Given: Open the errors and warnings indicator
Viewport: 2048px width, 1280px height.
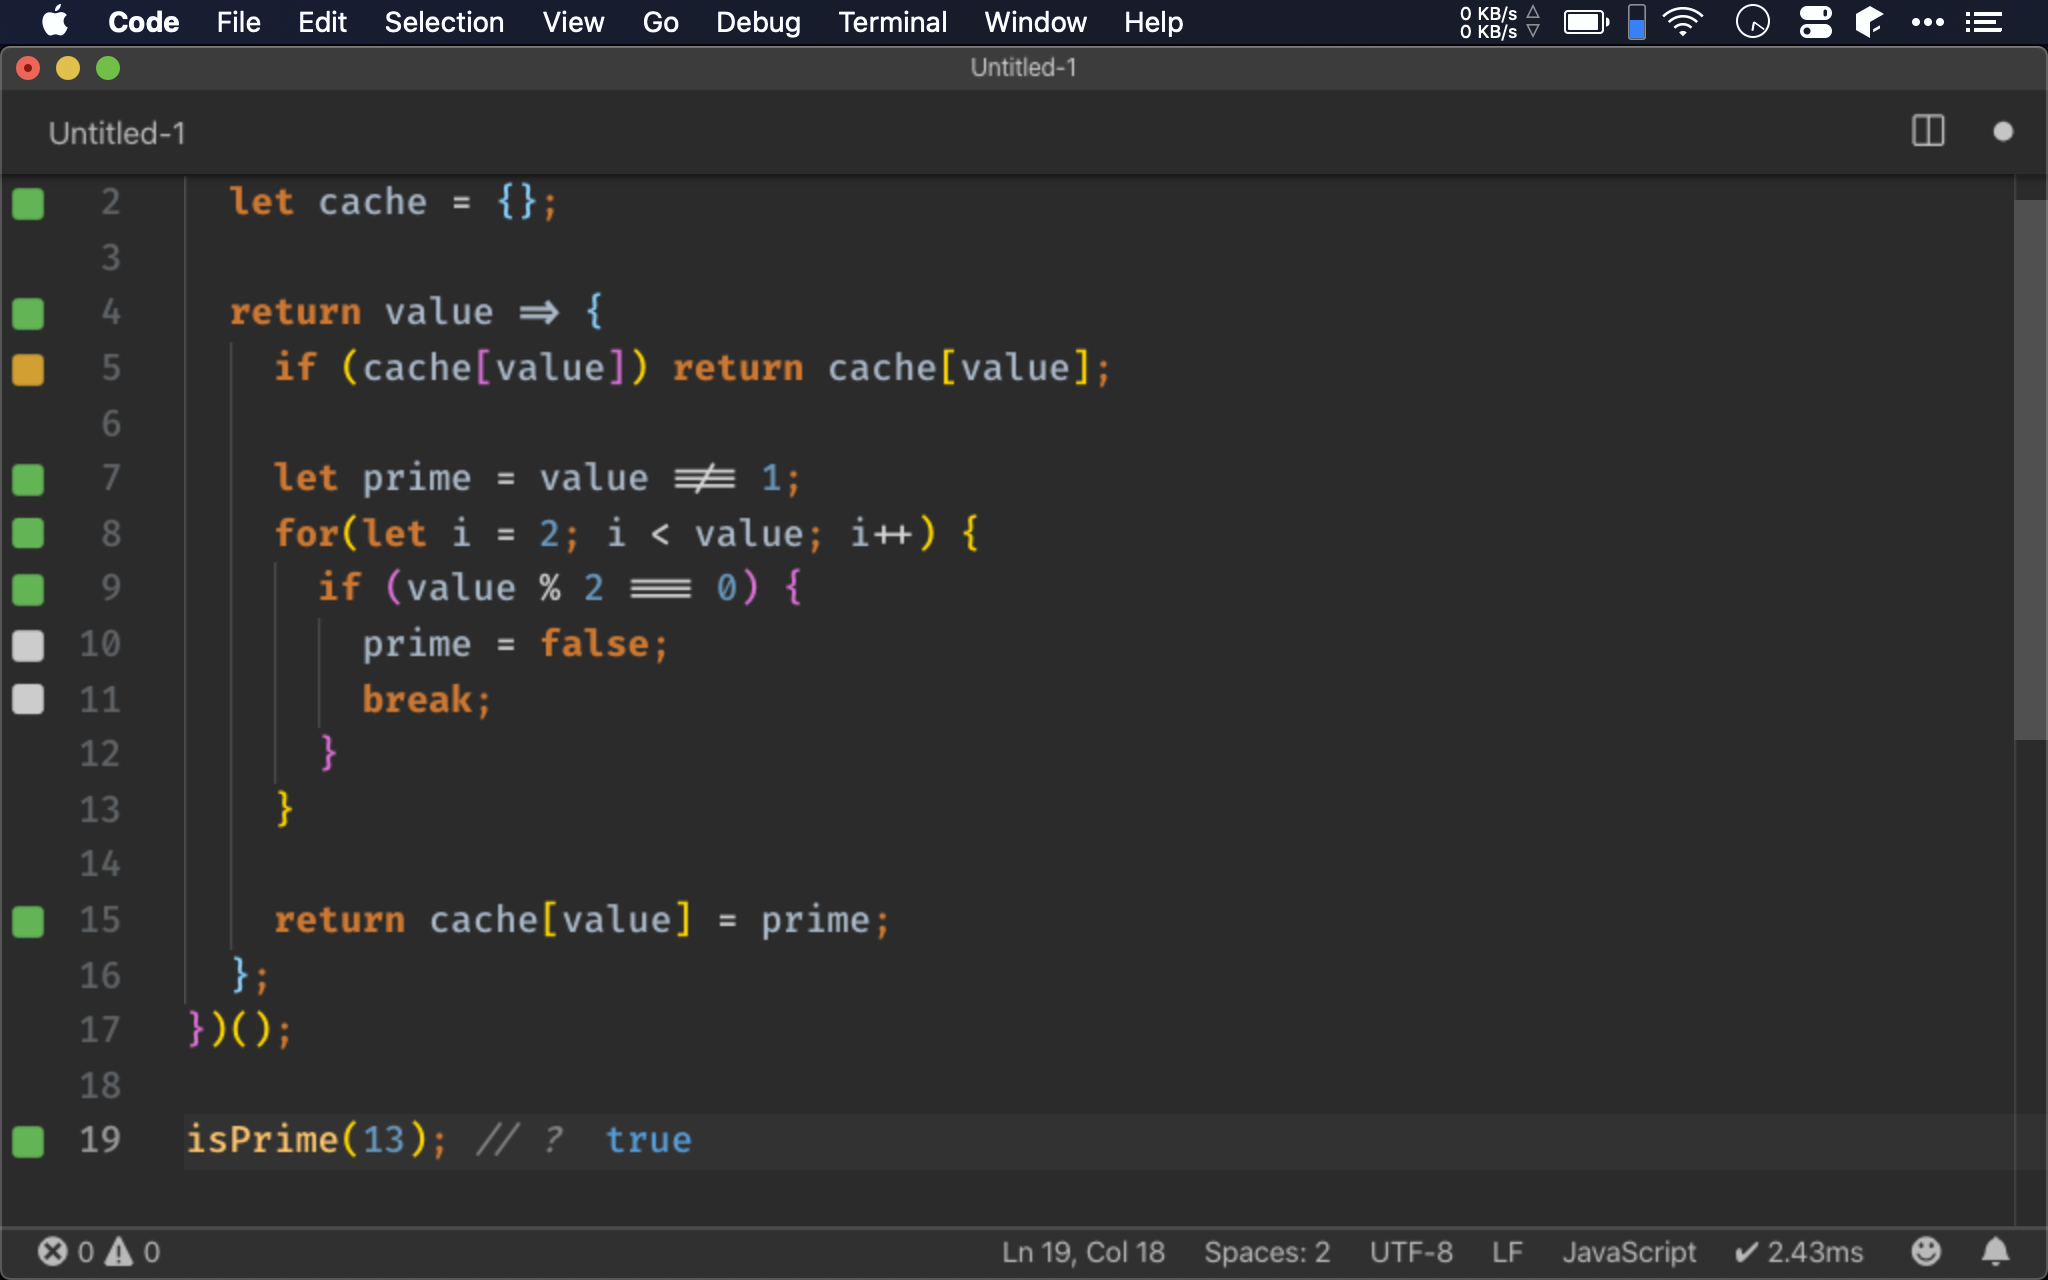Looking at the screenshot, I should (99, 1252).
